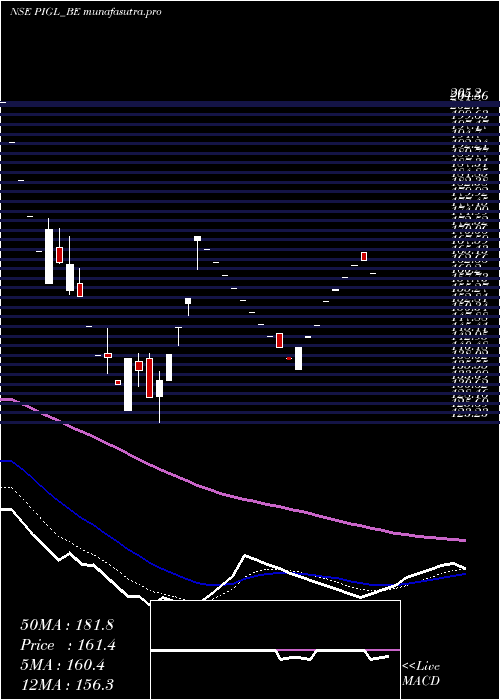
Task: Click the NSE PIGL_BE munafasutra.pro title
Action: point(85,12)
